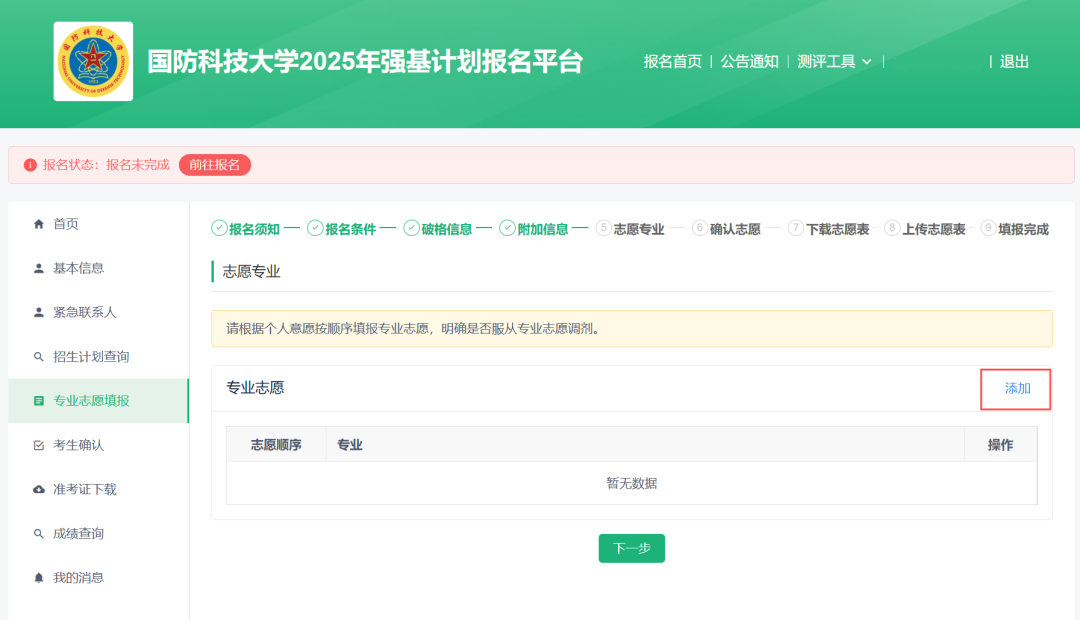Screen dimensions: 1080x620
Task: Click the green 下一步 button
Action: click(x=632, y=548)
